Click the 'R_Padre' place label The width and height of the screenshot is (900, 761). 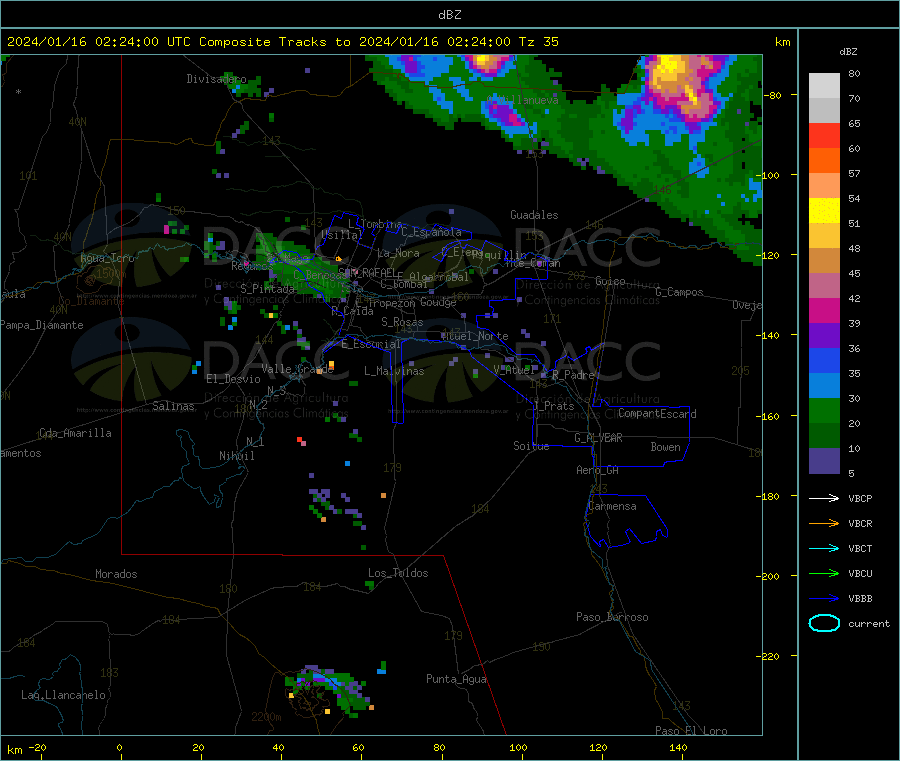click(x=573, y=375)
